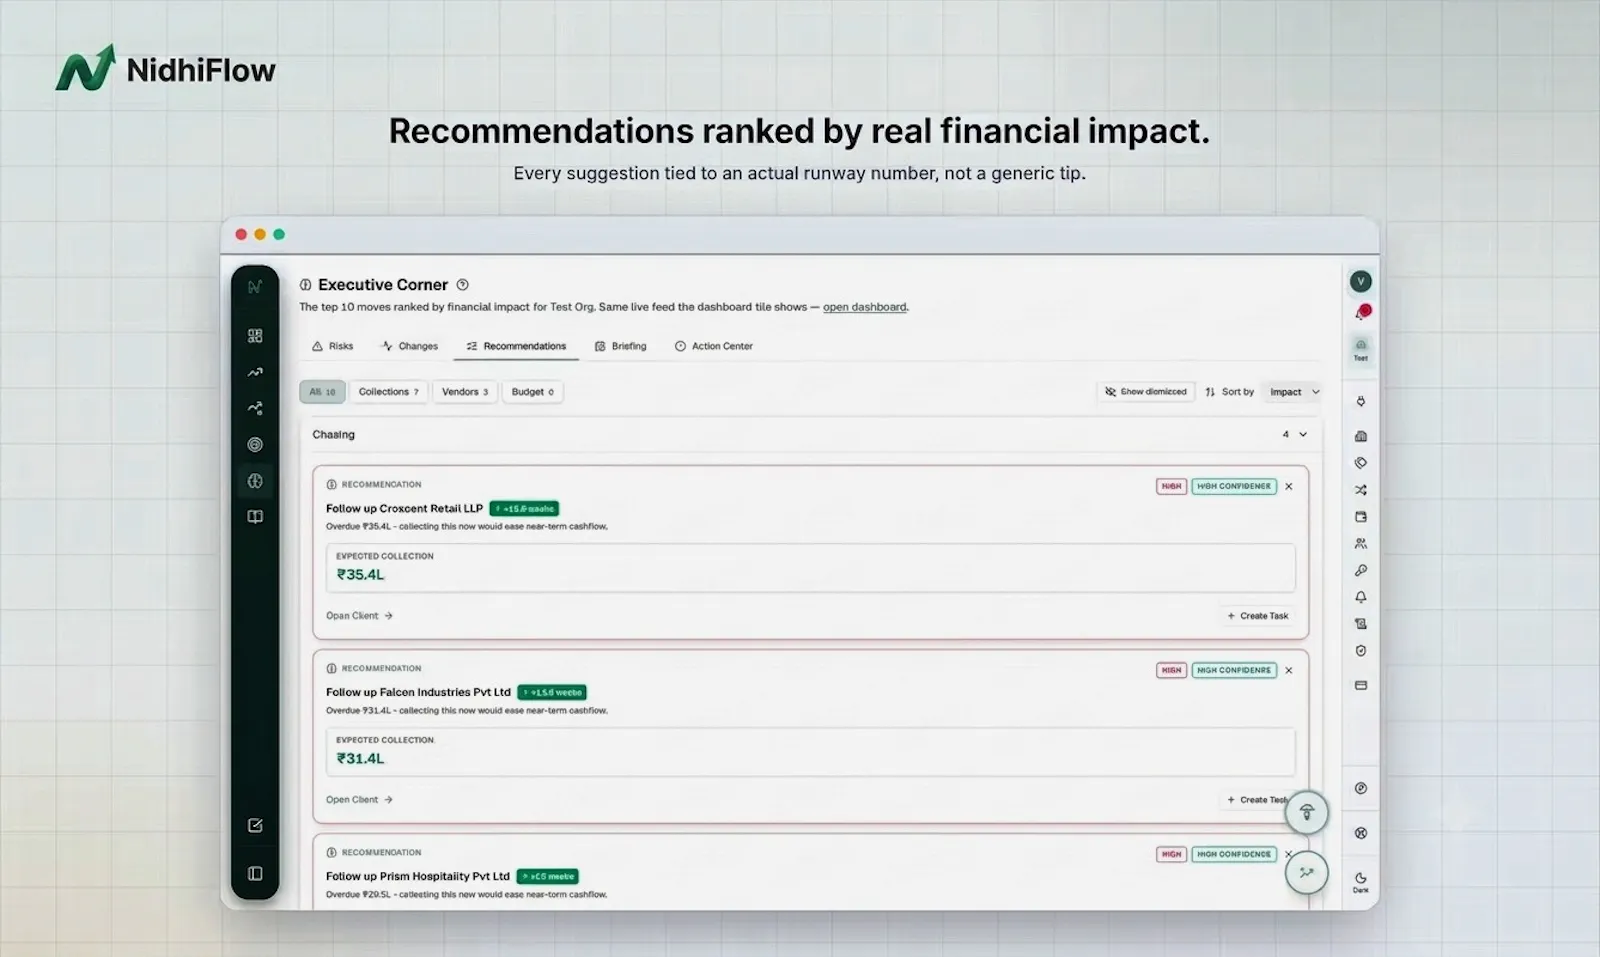This screenshot has width=1600, height=957.
Task: Open the floating chart assistant round button
Action: coord(1306,873)
